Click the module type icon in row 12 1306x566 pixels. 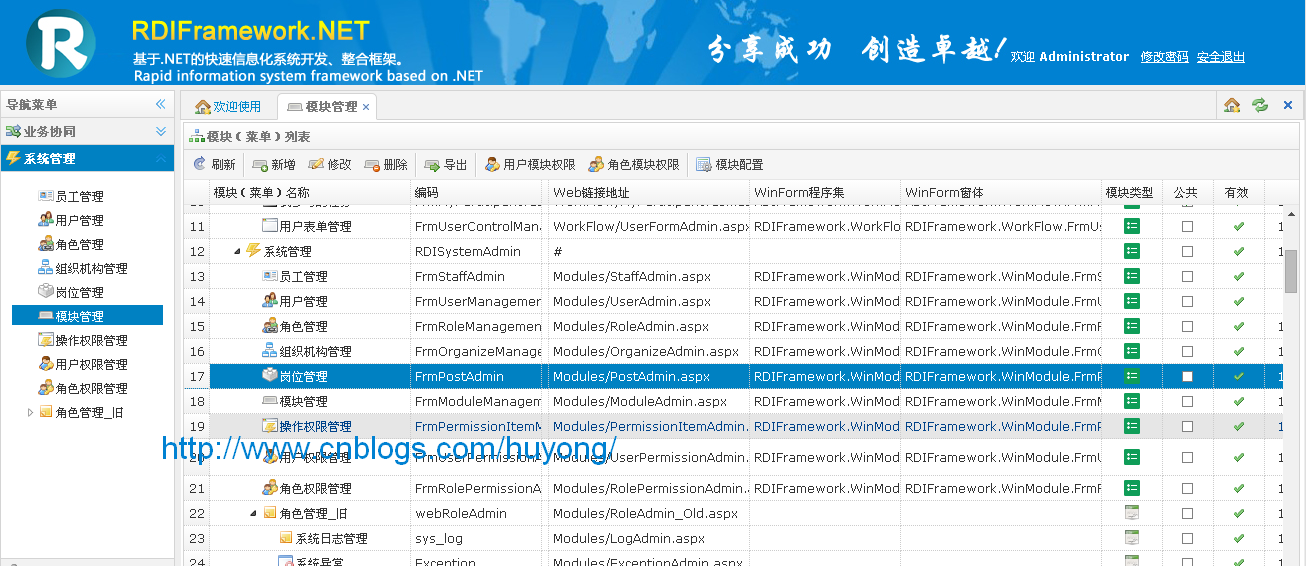[x=1132, y=252]
